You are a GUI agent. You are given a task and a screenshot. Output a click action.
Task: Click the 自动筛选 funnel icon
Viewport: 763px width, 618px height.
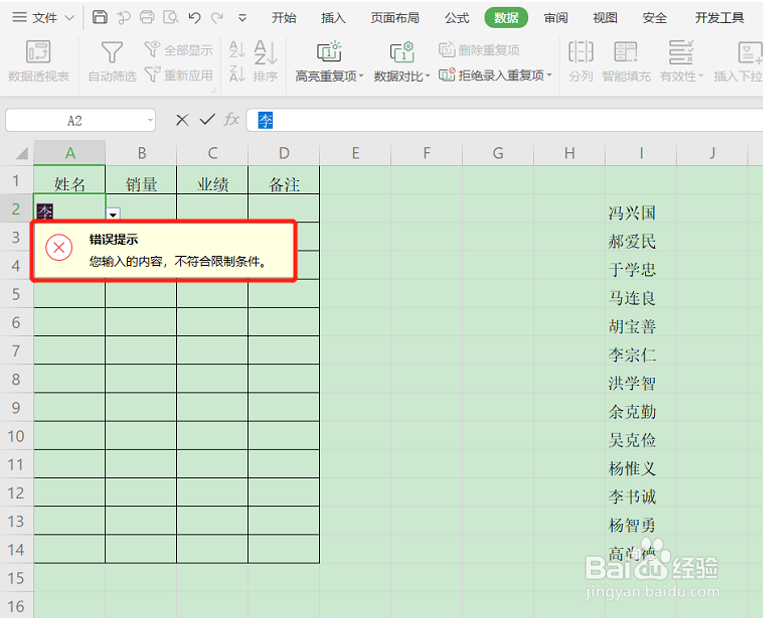tap(112, 52)
